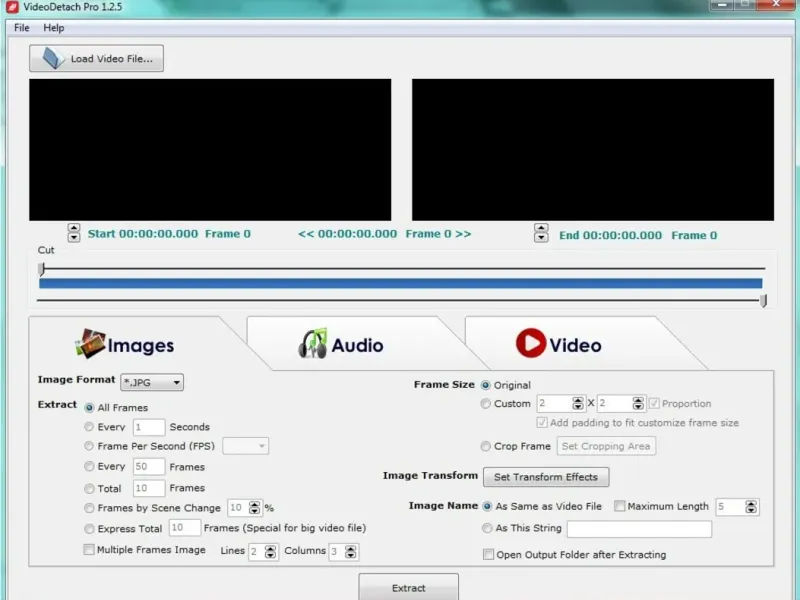Select Frame Per Second (FPS) option

(x=89, y=446)
